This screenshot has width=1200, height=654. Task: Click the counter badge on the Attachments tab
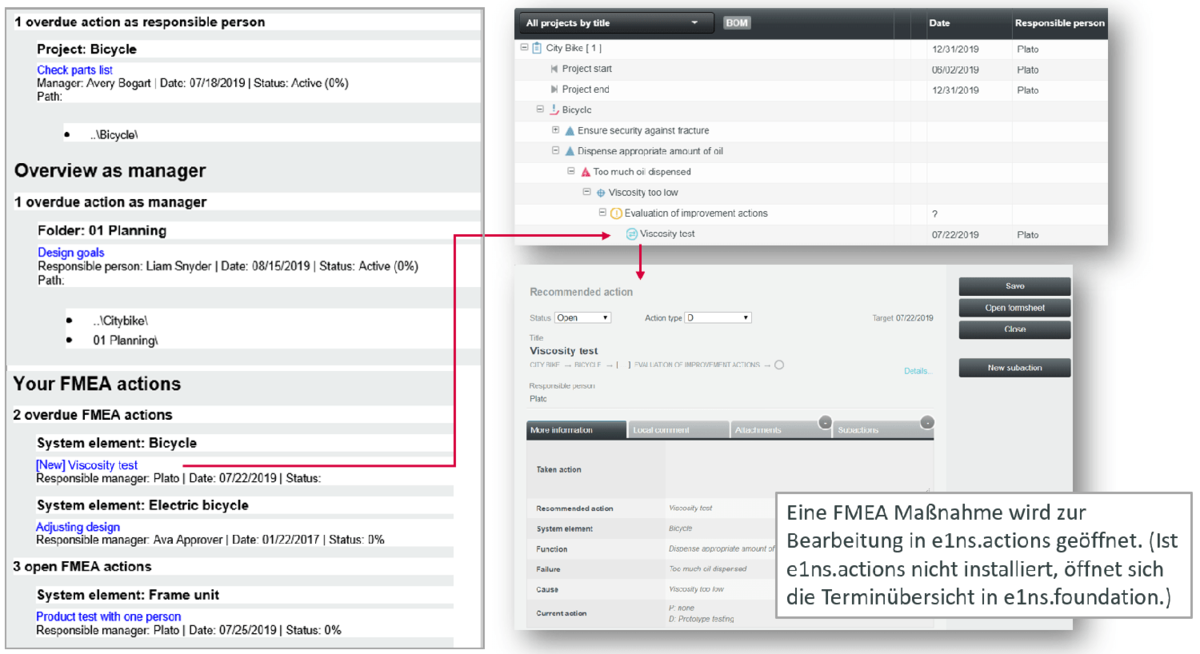pyautogui.click(x=825, y=422)
